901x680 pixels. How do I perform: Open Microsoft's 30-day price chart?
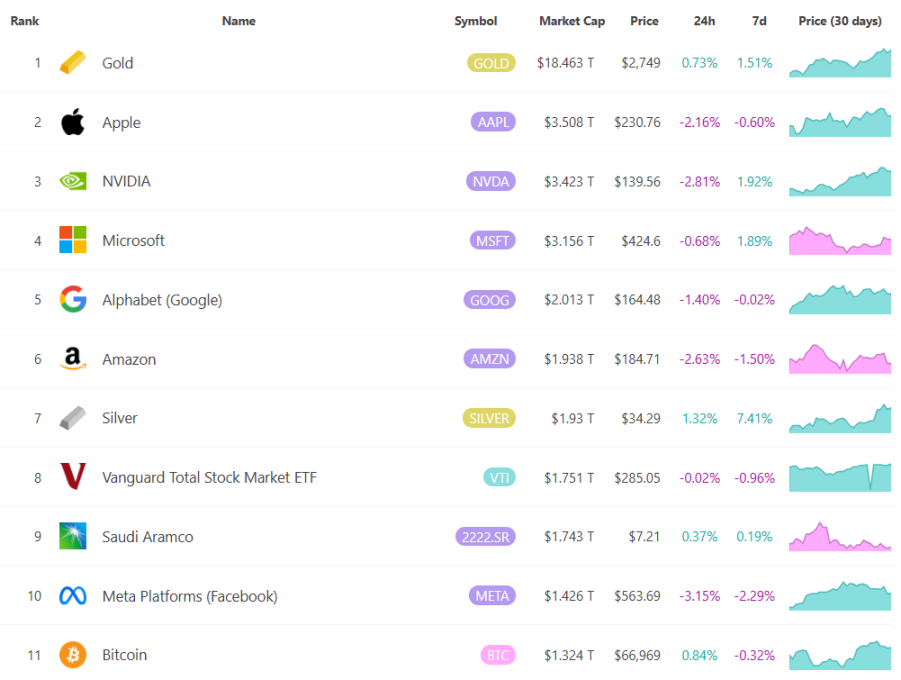(x=839, y=241)
